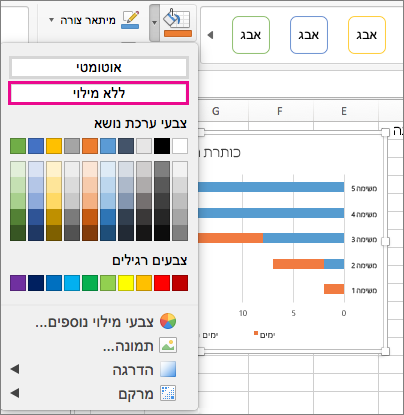This screenshot has height=415, width=404.
Task: Select the purple standard color swatch
Action: [x=18, y=283]
